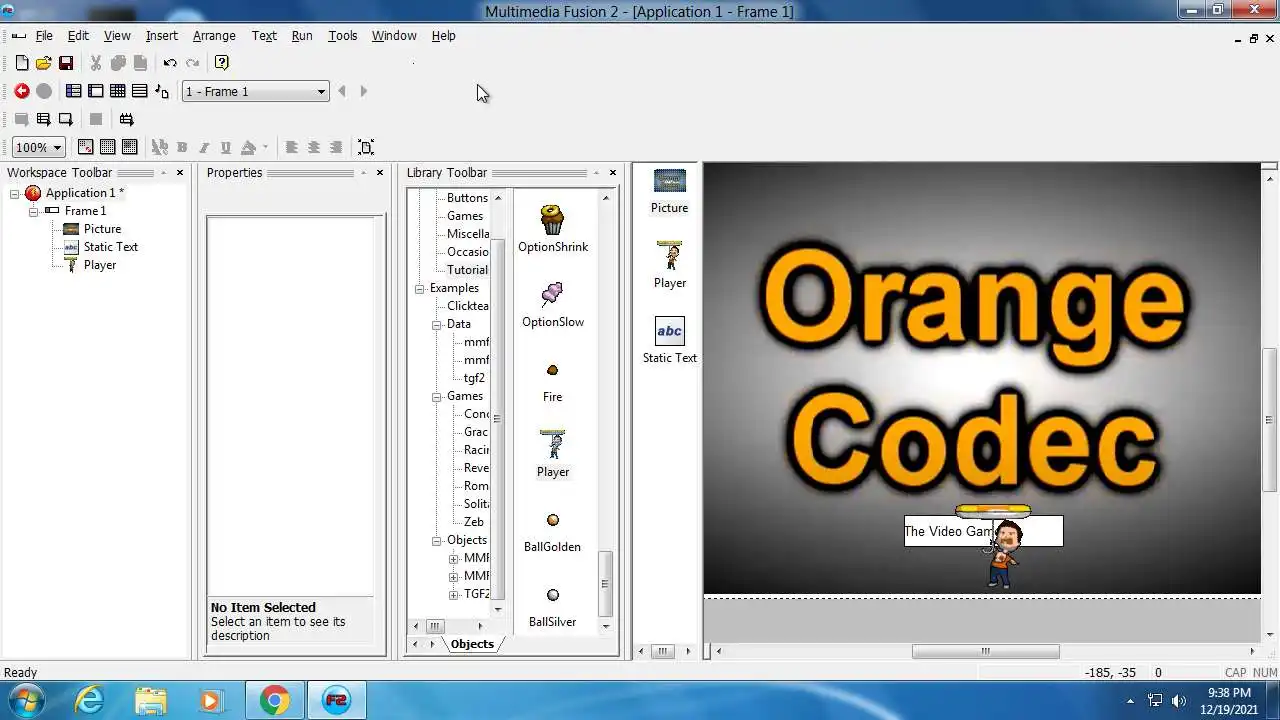This screenshot has height=720, width=1280.
Task: Click library tree vertical scrollbar thumb
Action: tap(497, 418)
